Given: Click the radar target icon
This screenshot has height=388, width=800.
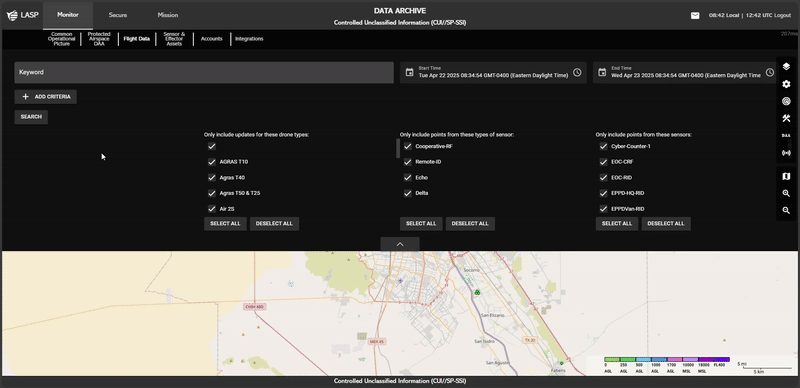Looking at the screenshot, I should point(786,101).
